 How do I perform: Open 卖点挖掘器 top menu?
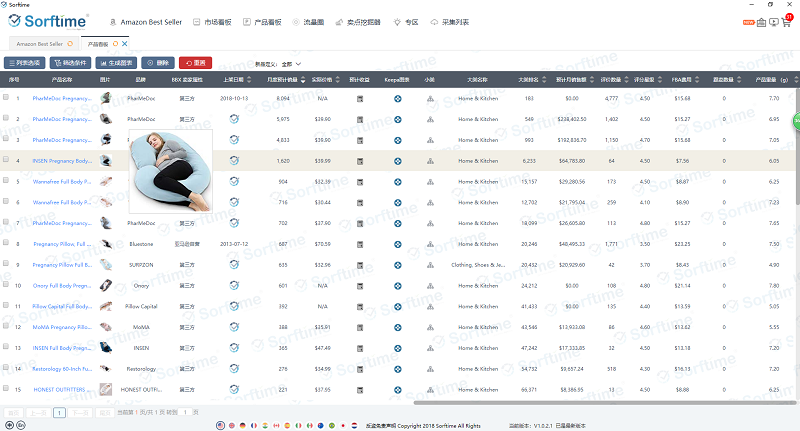pyautogui.click(x=358, y=22)
